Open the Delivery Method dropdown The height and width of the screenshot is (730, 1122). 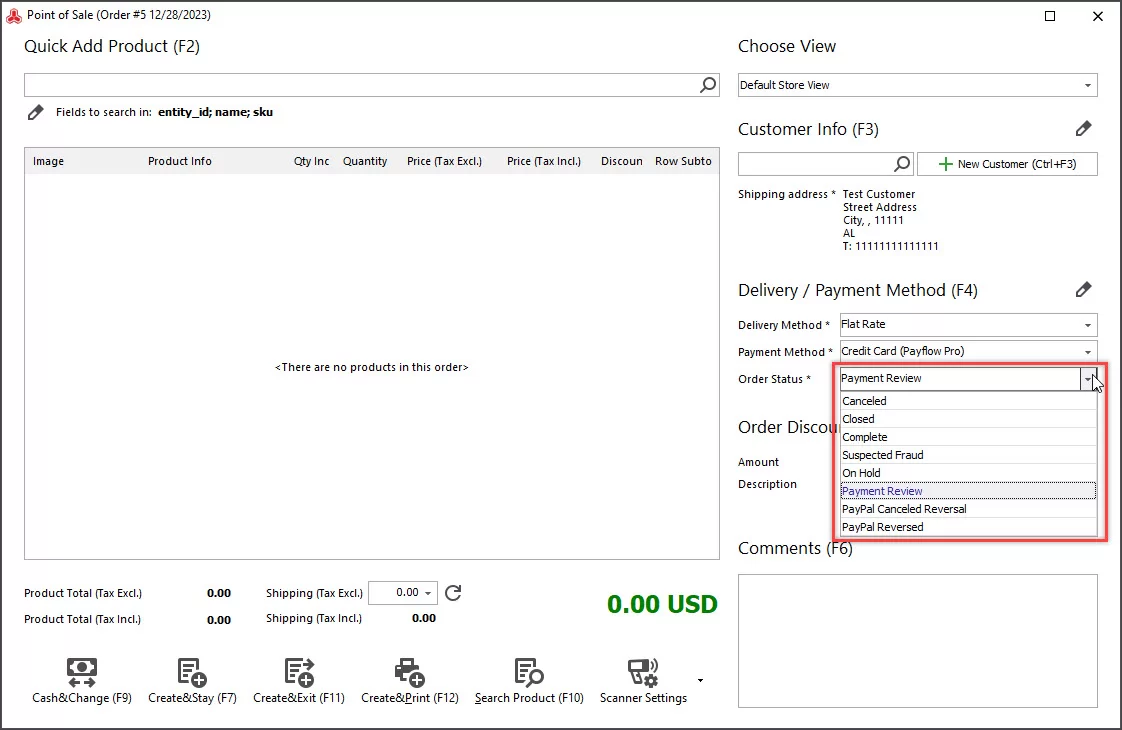click(968, 324)
